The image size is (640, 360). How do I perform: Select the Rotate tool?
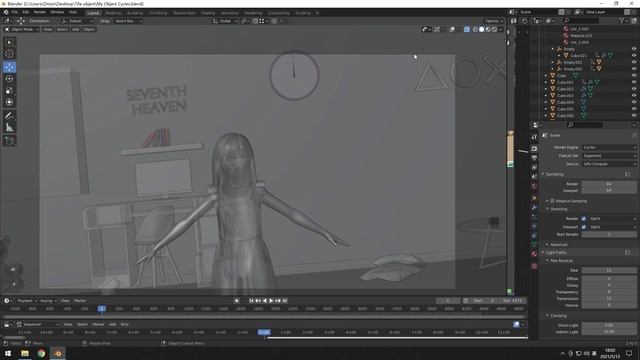[9, 79]
